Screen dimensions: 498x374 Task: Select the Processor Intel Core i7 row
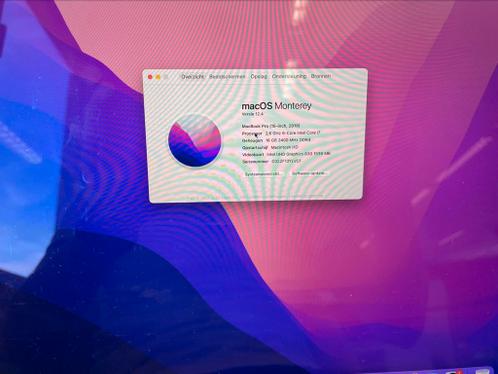pos(281,133)
